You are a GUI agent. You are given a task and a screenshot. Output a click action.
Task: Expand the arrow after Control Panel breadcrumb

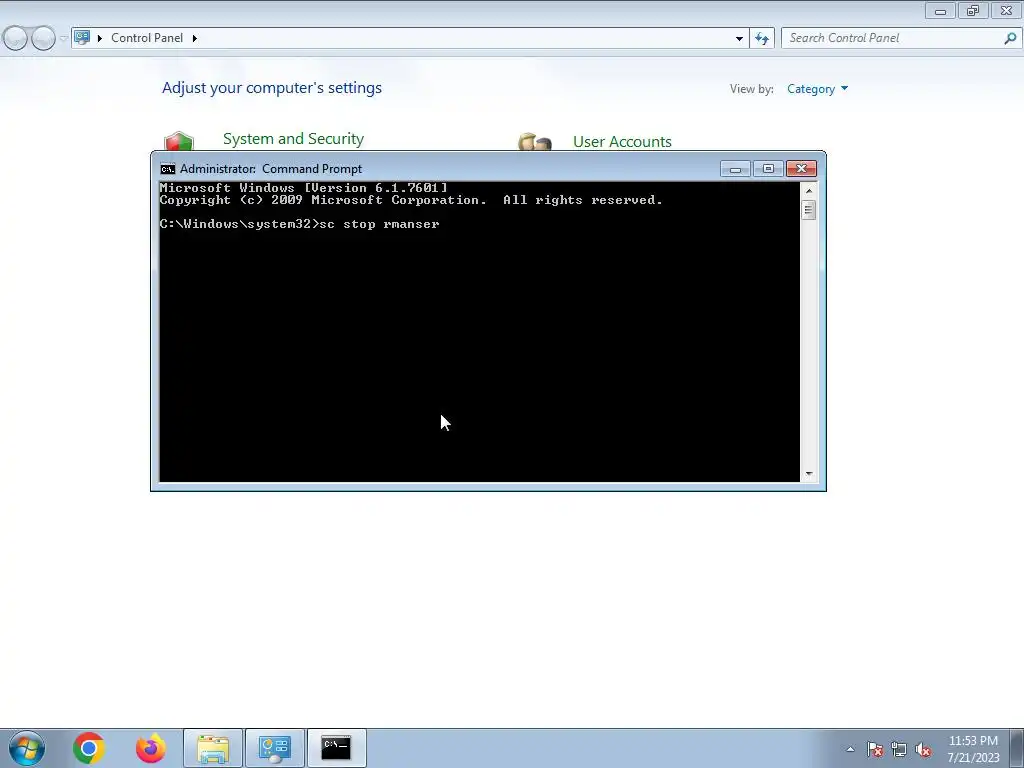tap(195, 39)
